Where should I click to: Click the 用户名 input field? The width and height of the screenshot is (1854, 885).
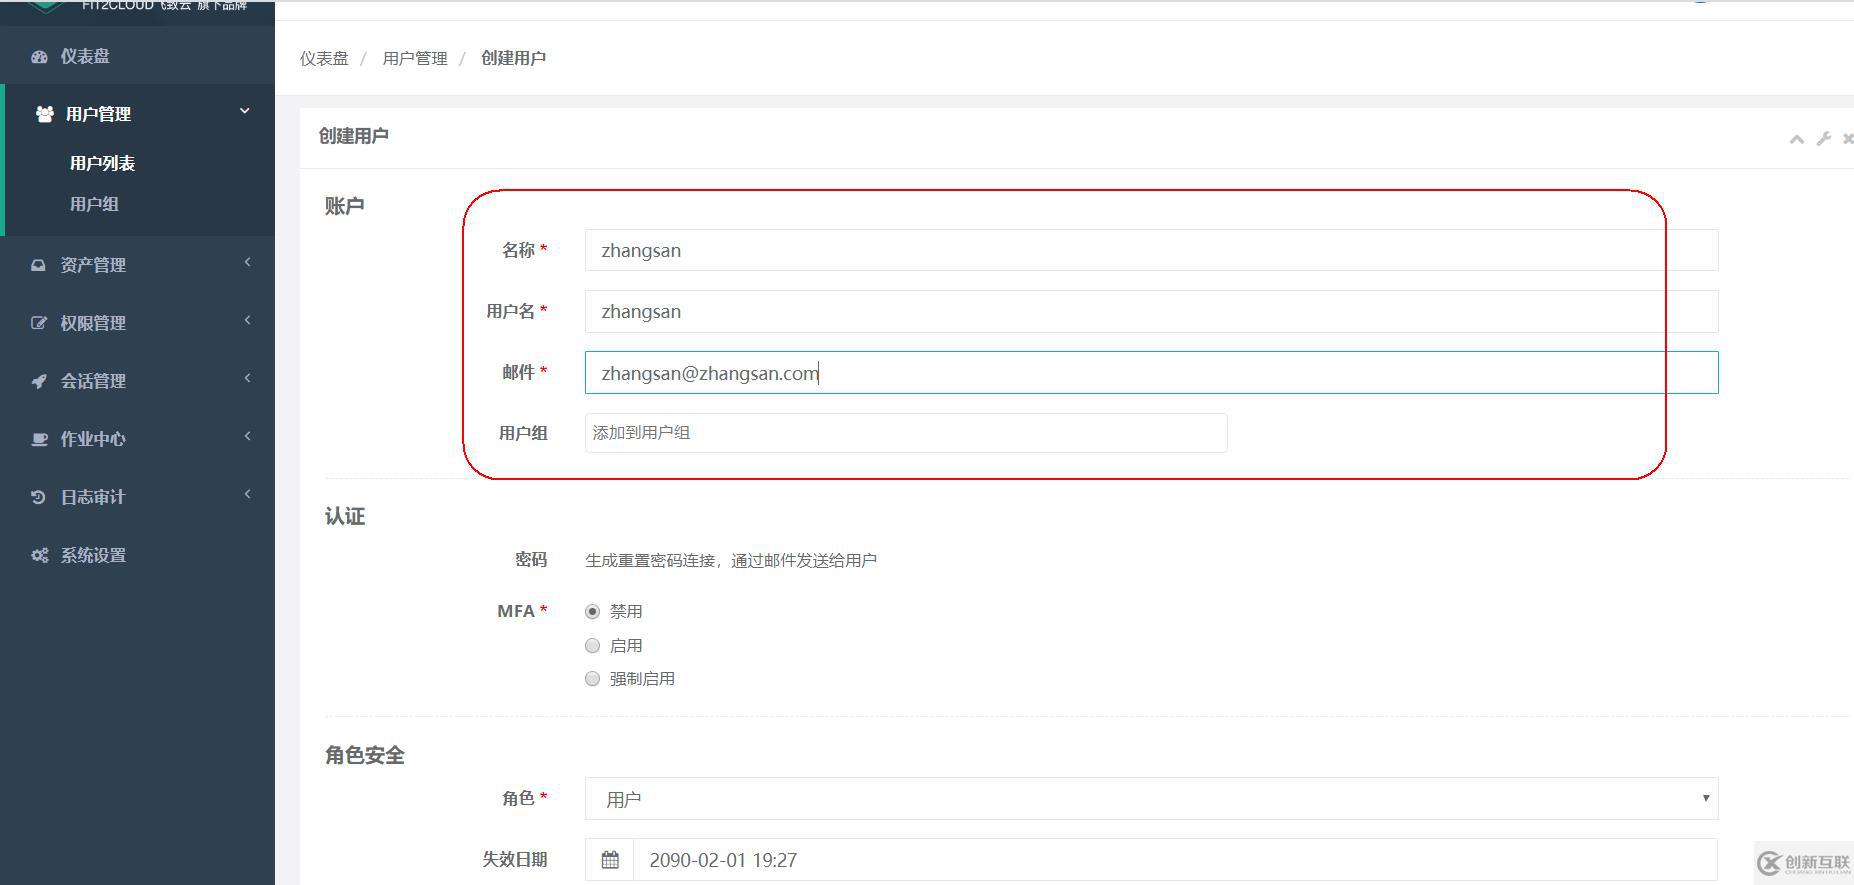[1151, 312]
